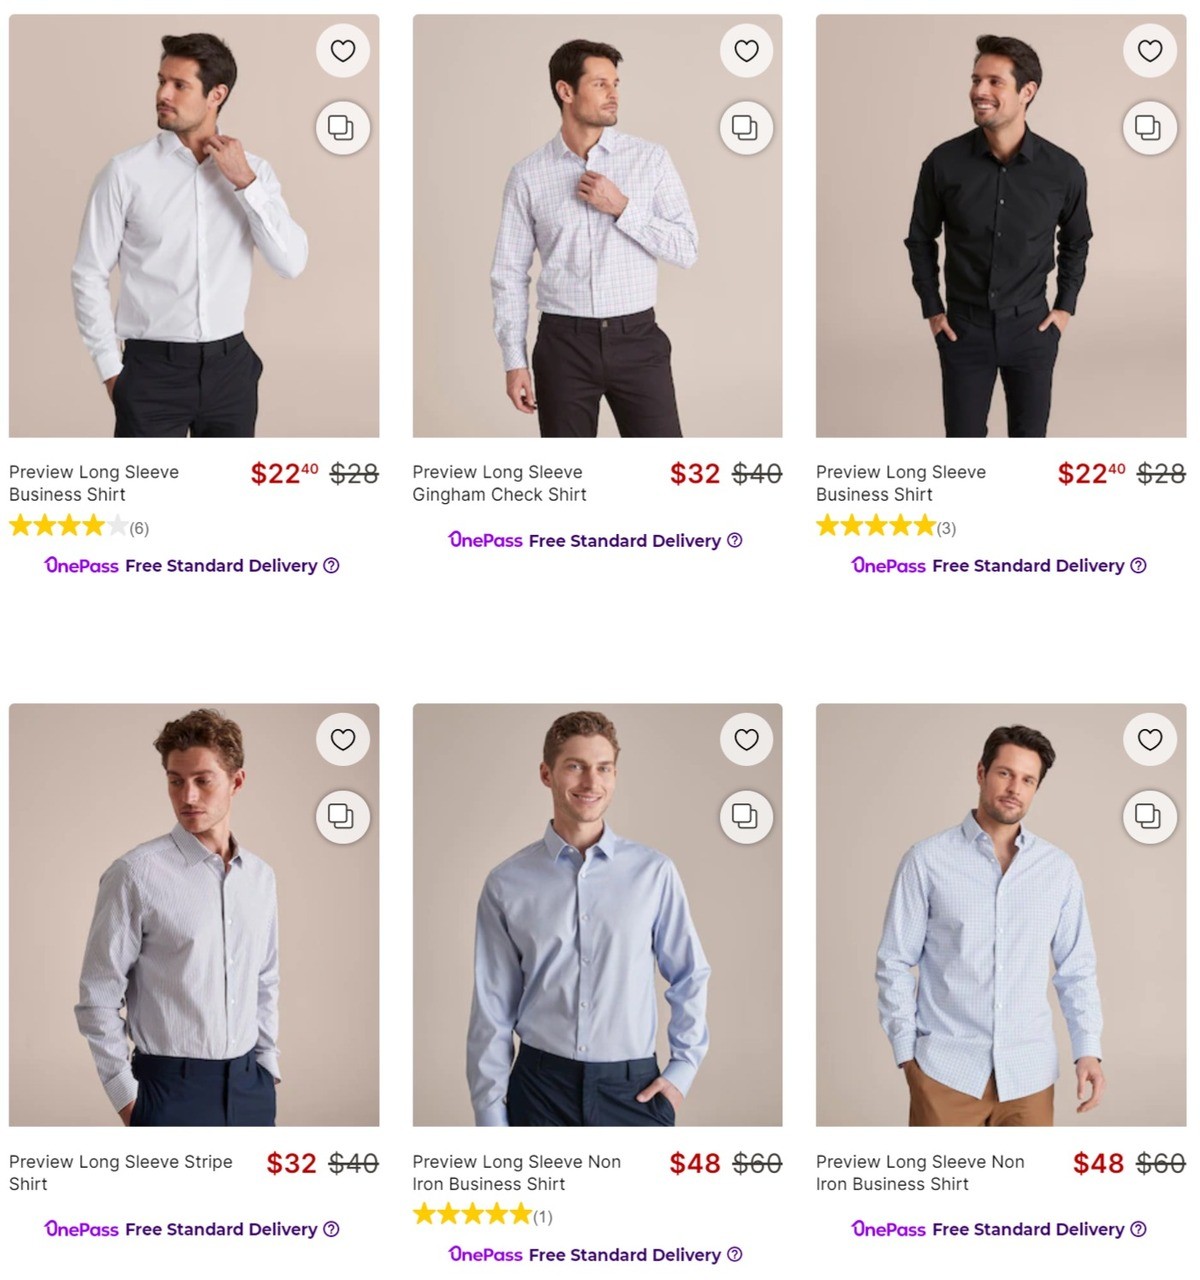This screenshot has height=1280, width=1200.
Task: Click the heart icon on the blue Non Iron Business Shirt
Action: click(x=746, y=740)
